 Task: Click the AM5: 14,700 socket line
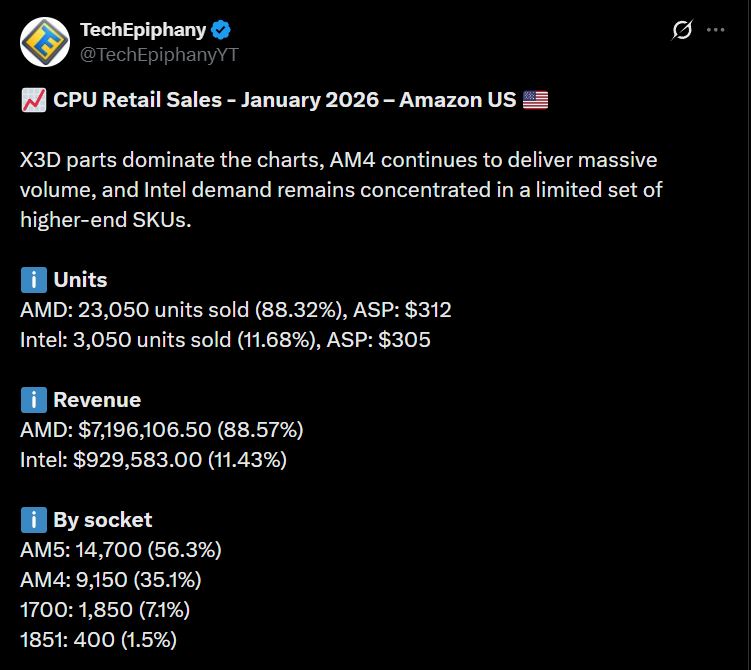pyautogui.click(x=121, y=549)
